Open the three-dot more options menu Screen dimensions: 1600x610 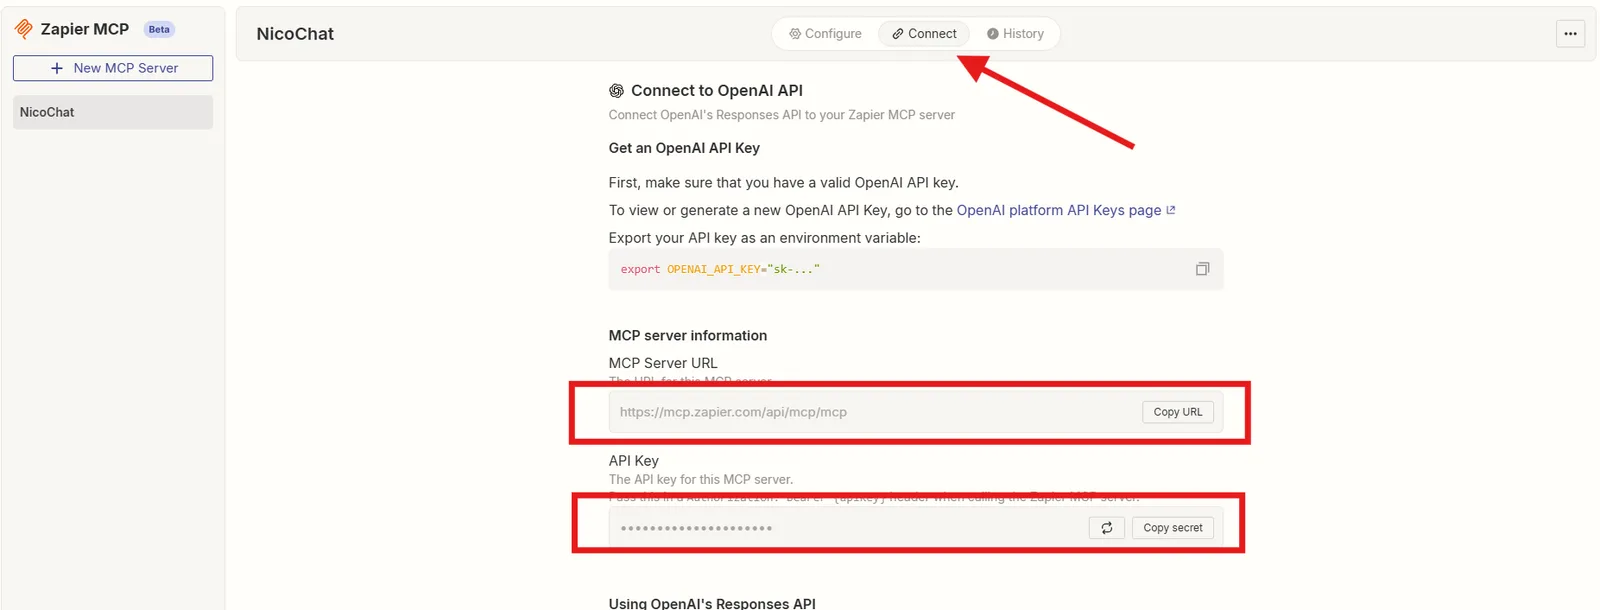coord(1570,34)
